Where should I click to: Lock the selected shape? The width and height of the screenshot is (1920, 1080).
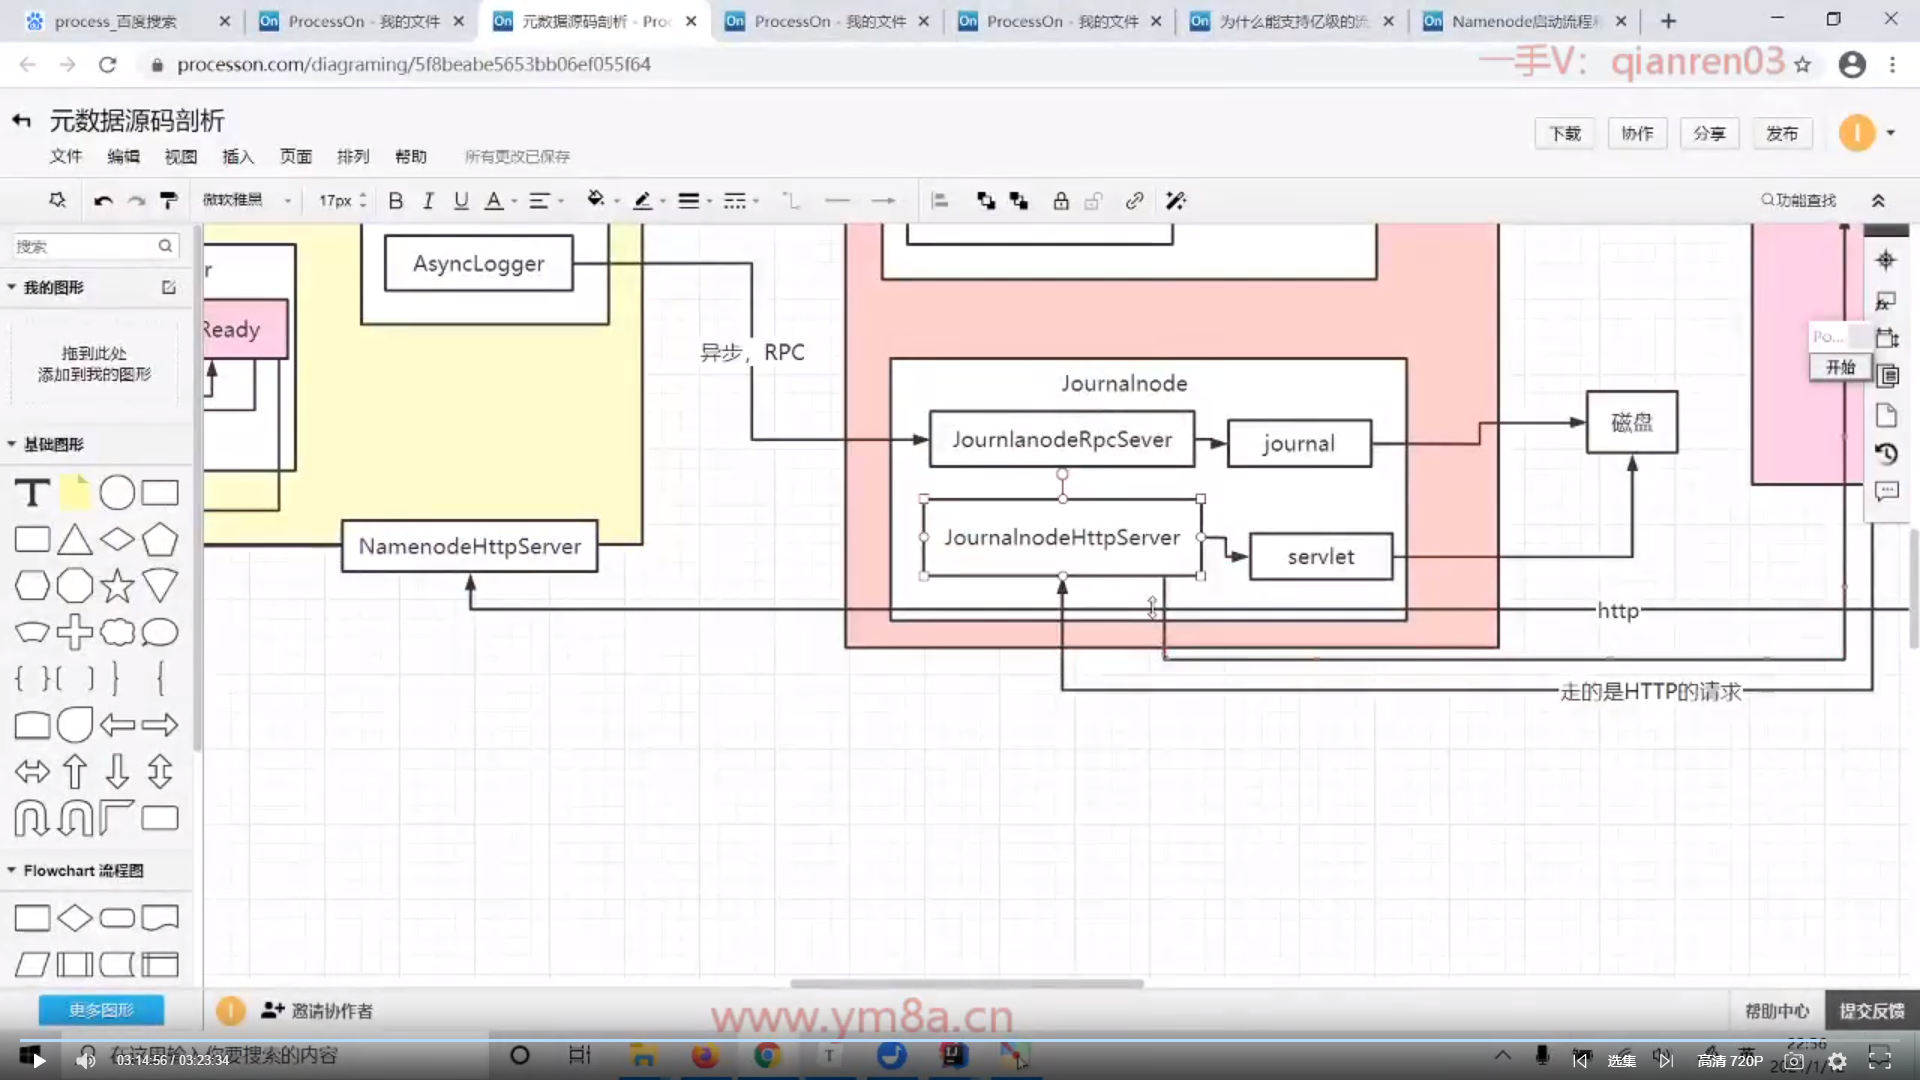(1061, 201)
